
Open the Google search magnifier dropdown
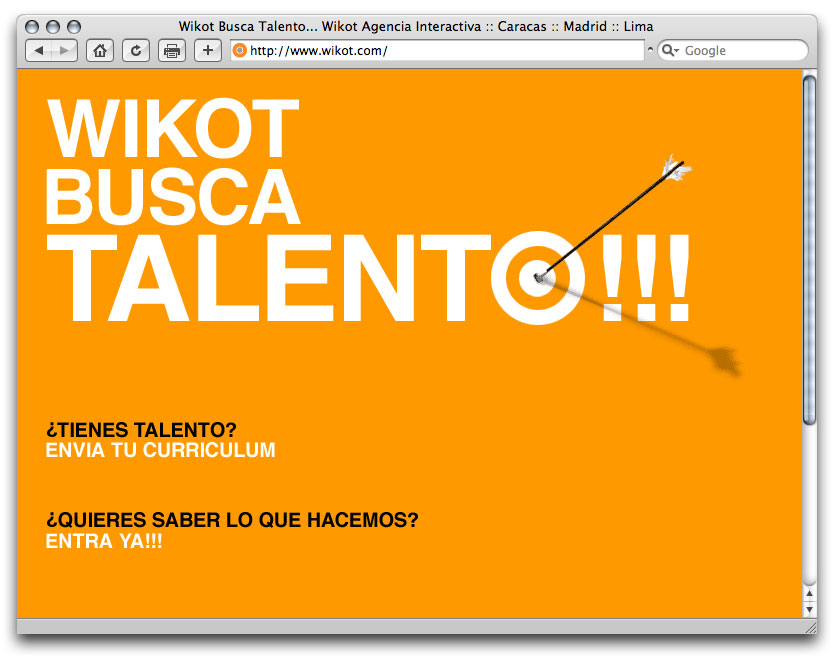[670, 50]
